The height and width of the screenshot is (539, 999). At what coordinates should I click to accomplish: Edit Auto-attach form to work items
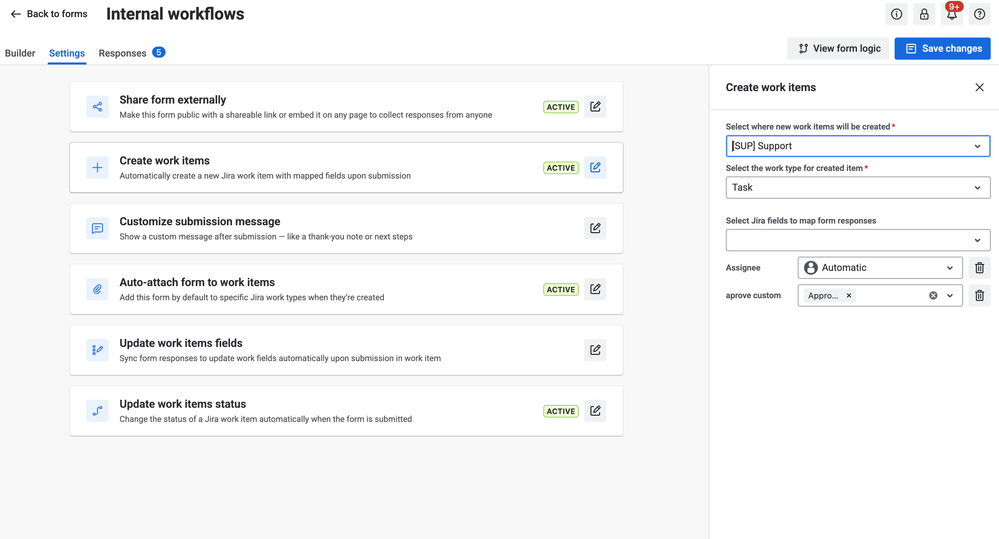point(595,289)
